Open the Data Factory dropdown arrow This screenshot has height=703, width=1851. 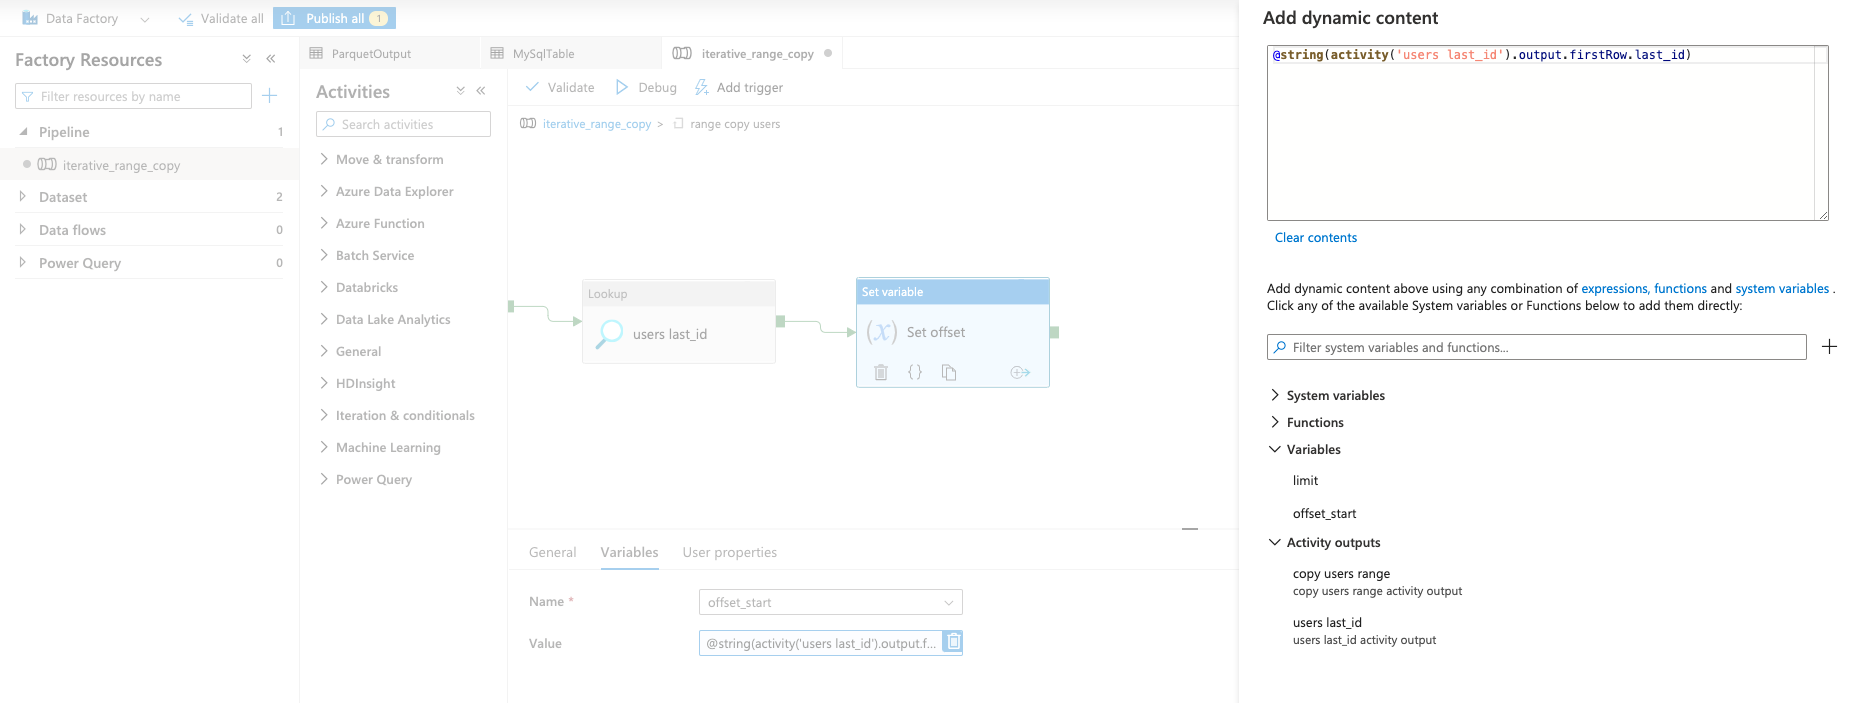(x=145, y=19)
